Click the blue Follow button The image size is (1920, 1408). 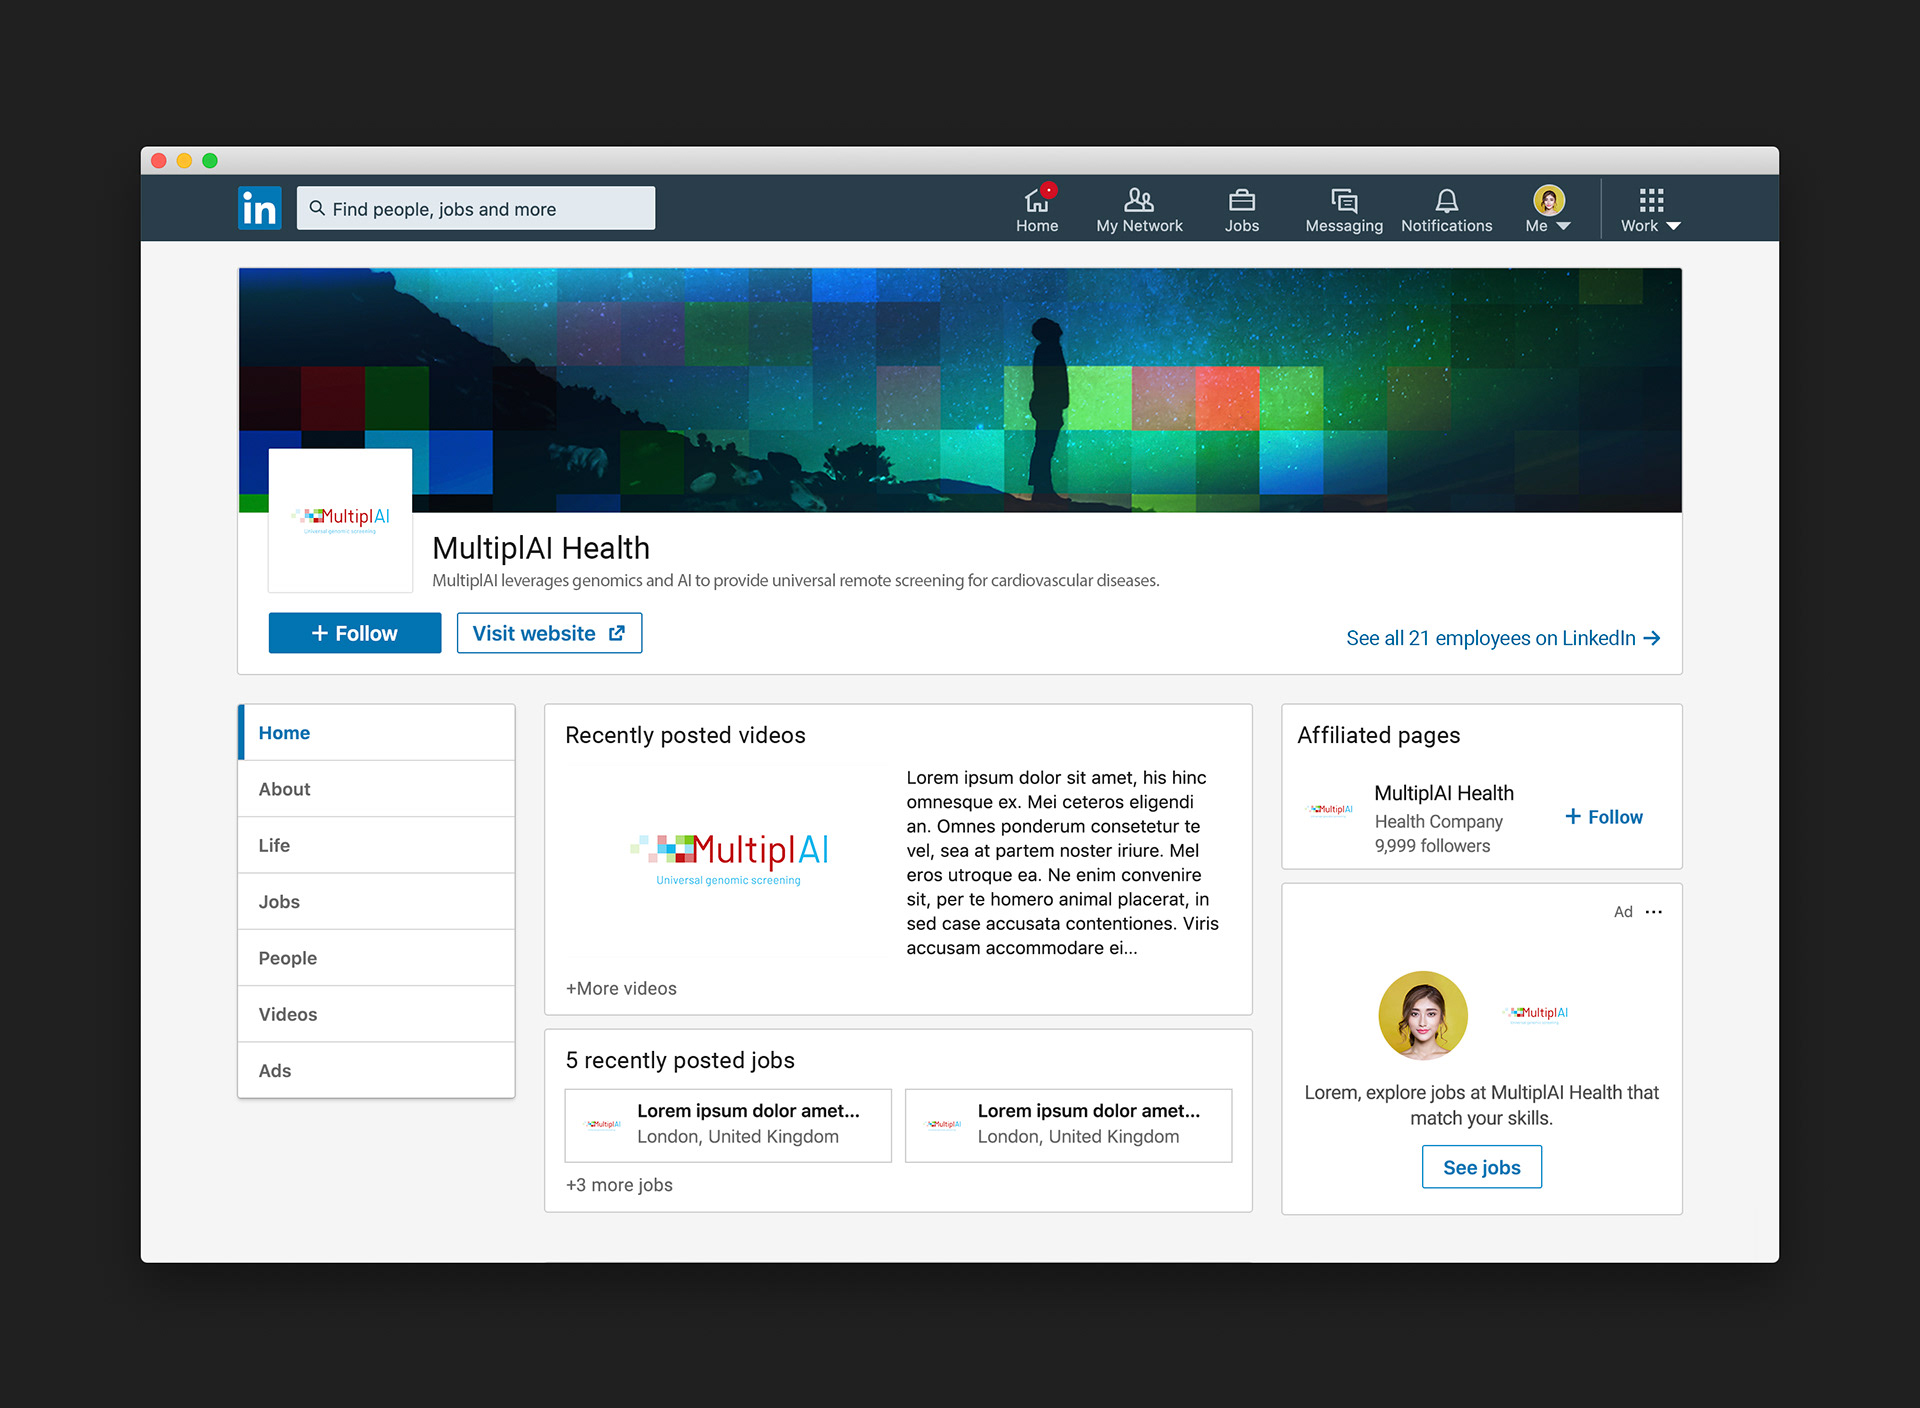[x=355, y=633]
